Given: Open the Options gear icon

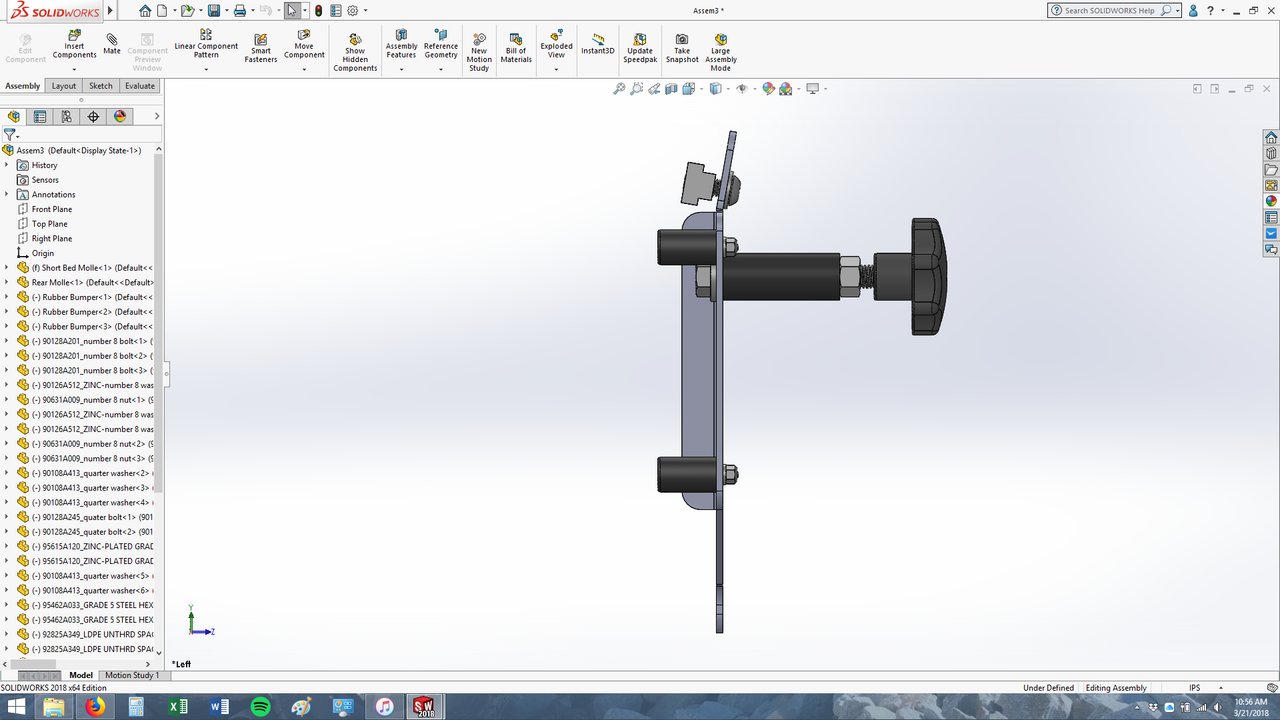Looking at the screenshot, I should tap(353, 11).
